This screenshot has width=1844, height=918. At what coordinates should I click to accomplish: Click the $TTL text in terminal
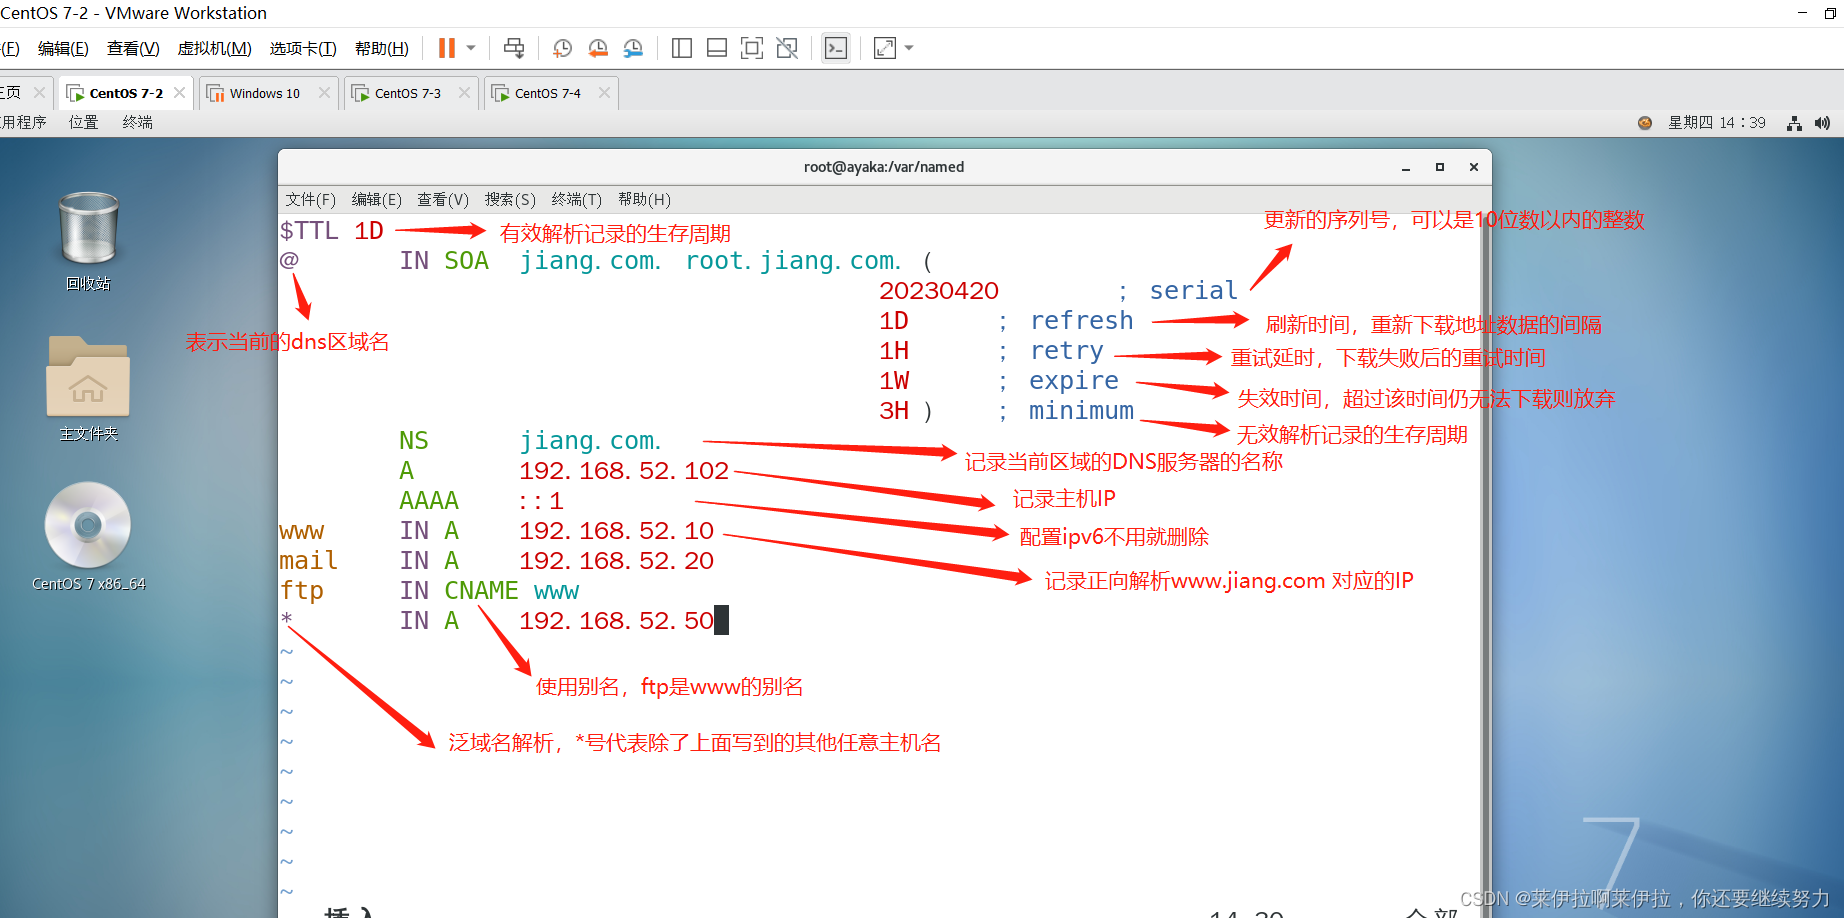pos(309,231)
